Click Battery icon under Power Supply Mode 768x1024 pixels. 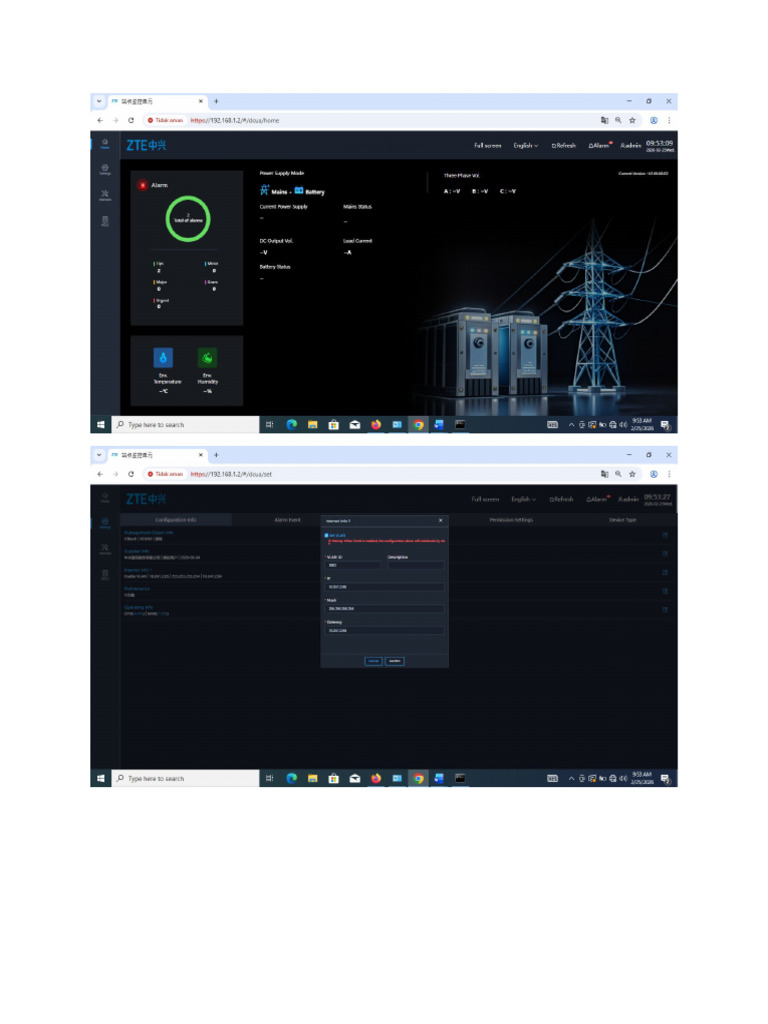298,191
